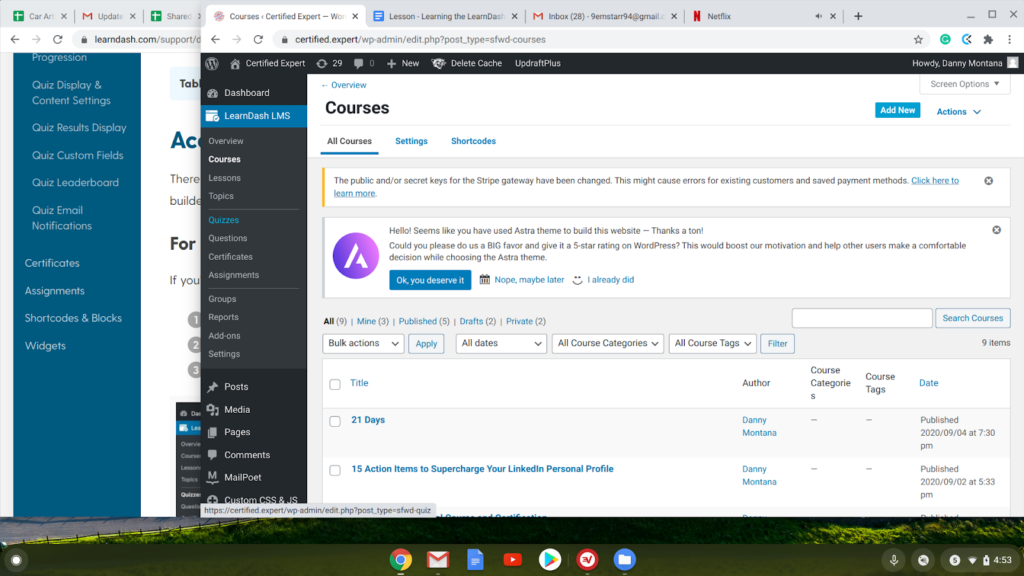Click Nope, maybe later link

(x=529, y=280)
